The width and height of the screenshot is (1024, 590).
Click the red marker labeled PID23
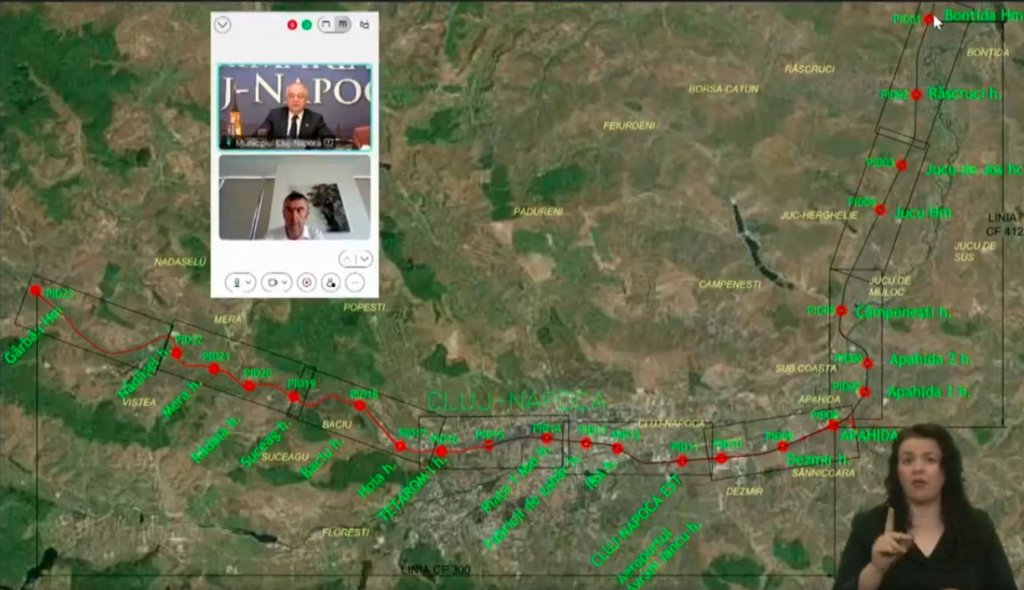coord(35,290)
